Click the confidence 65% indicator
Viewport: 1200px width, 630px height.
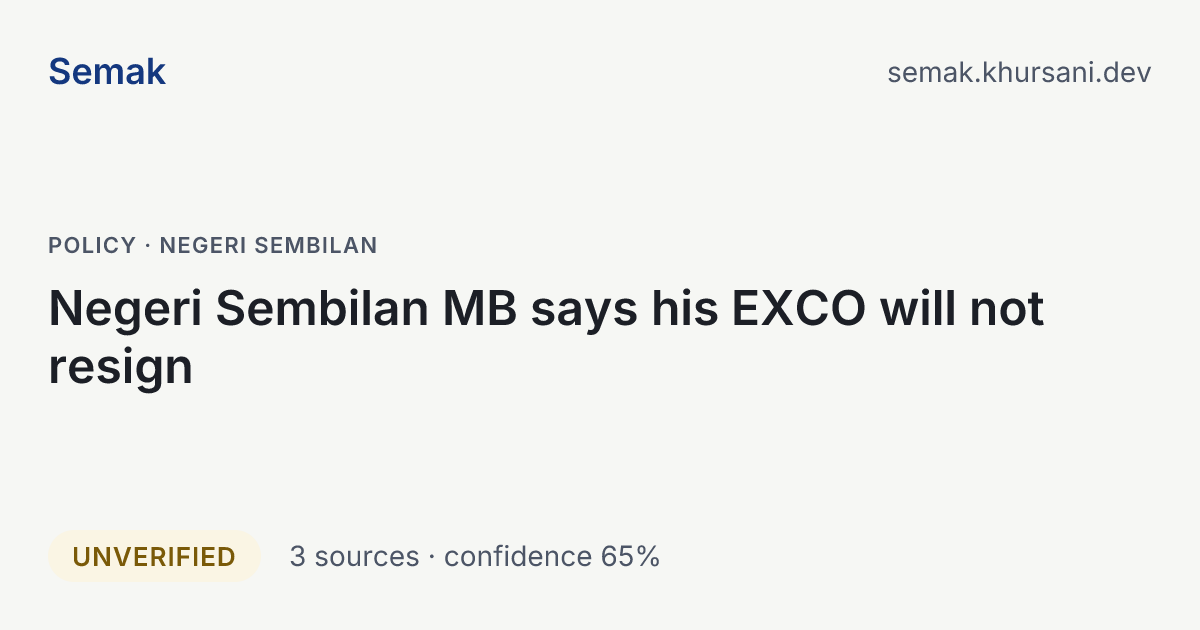click(552, 556)
